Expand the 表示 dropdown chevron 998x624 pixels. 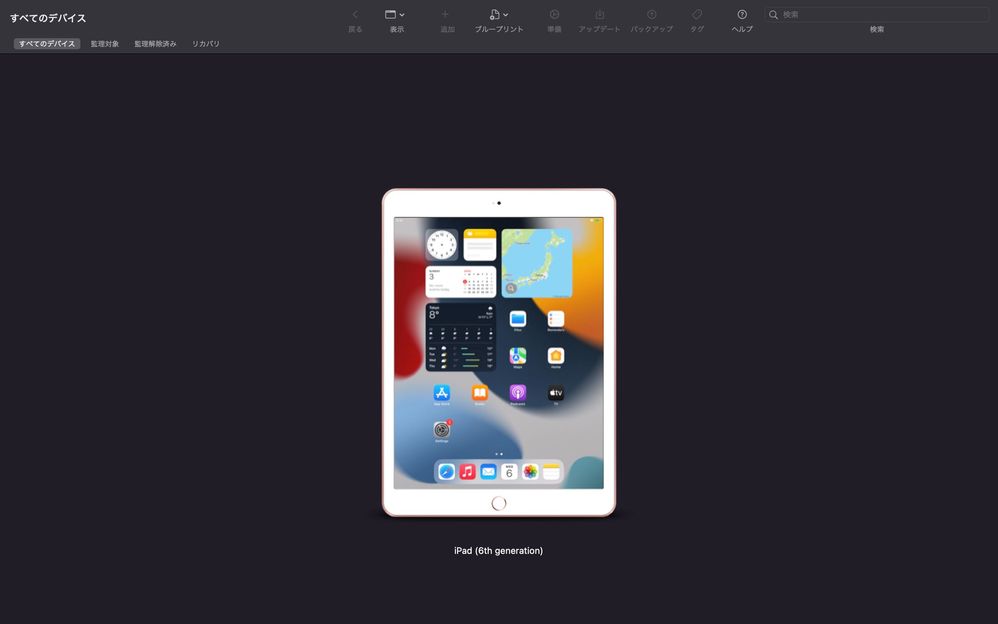(402, 15)
